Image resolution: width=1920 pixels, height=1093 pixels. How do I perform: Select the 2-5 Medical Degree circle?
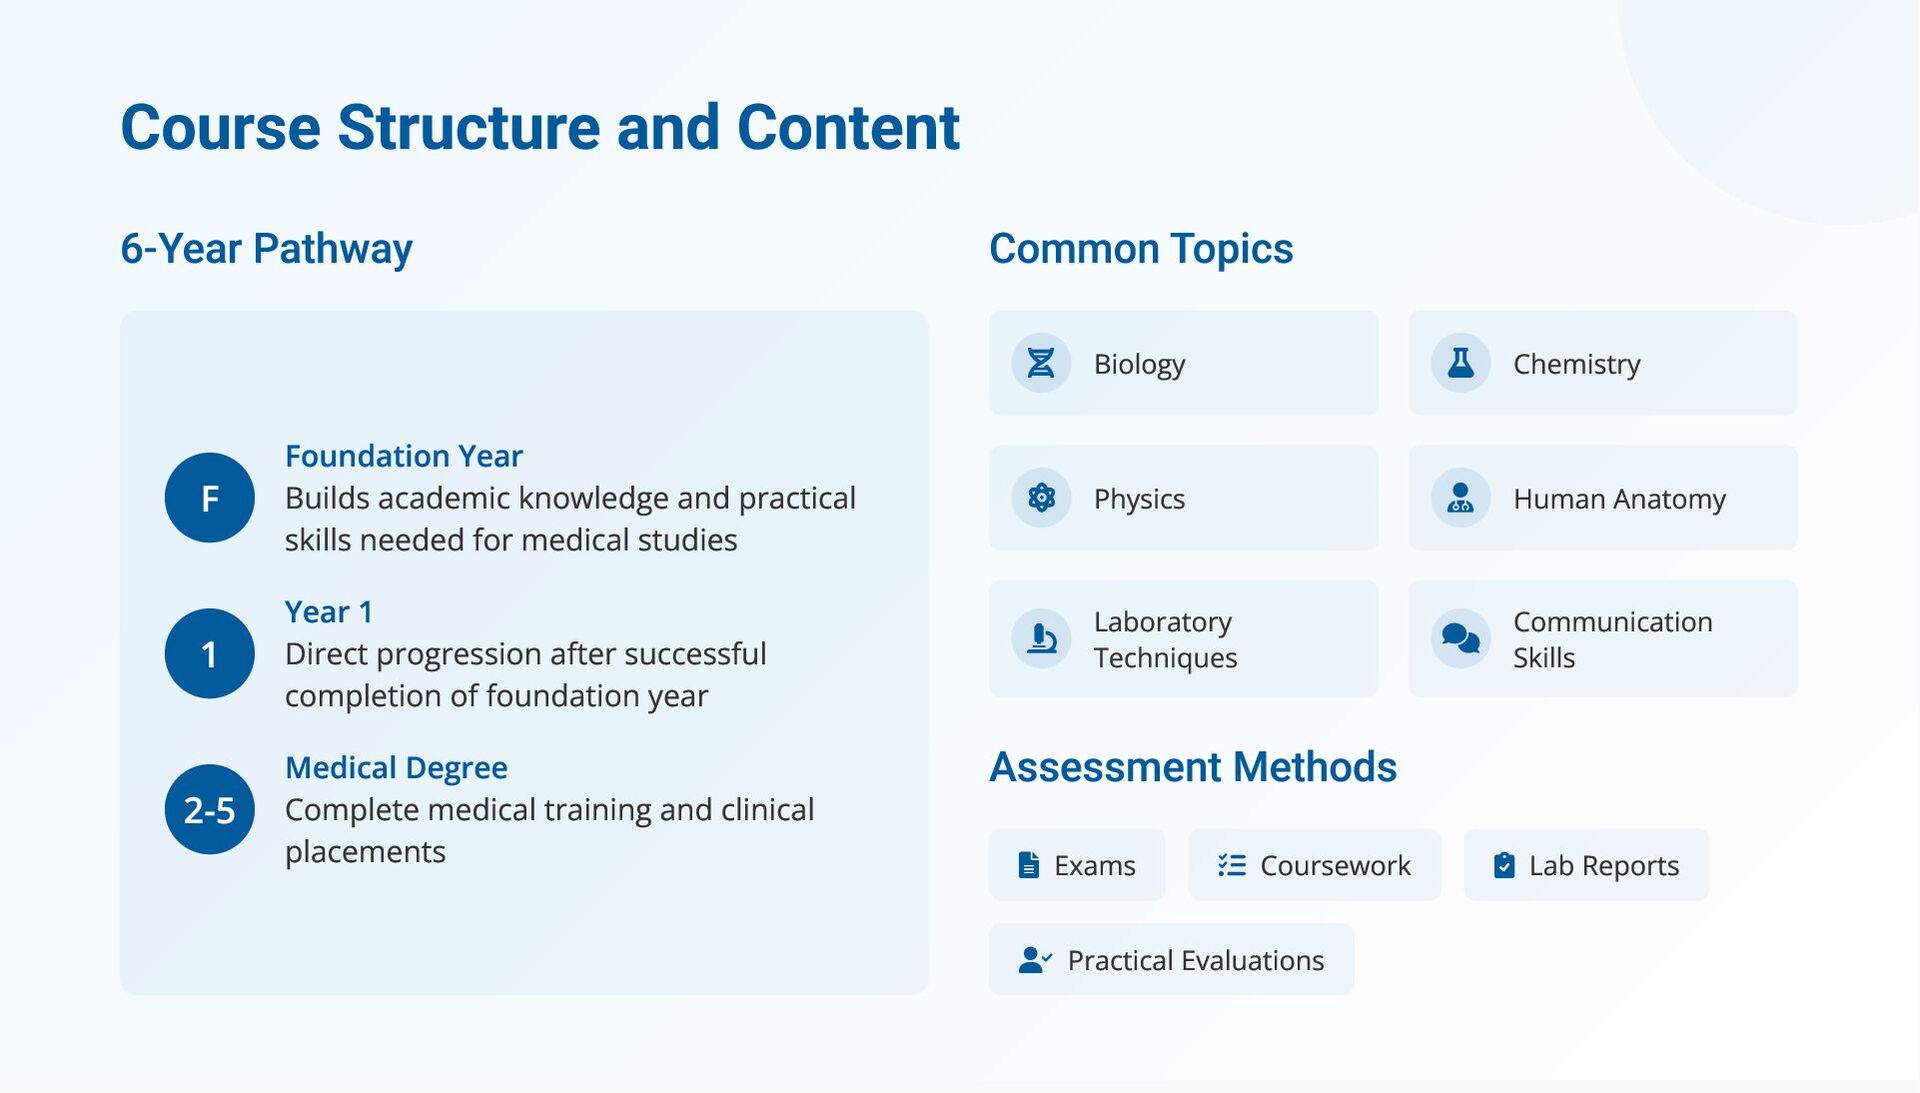point(209,810)
